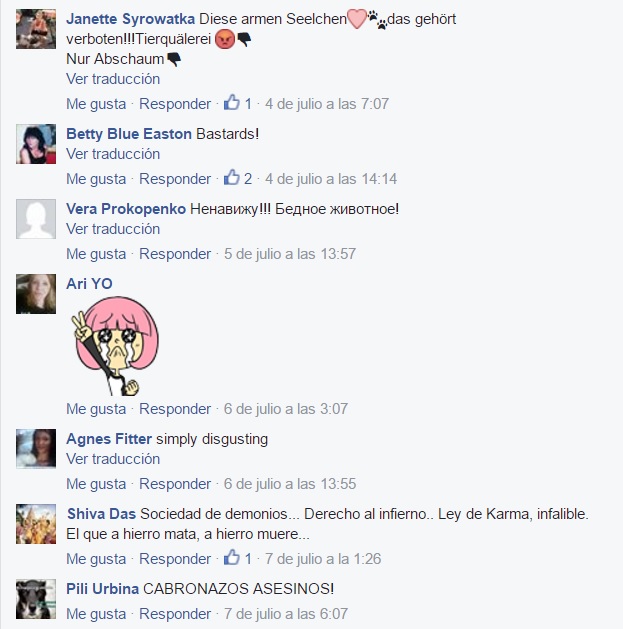The image size is (623, 629).
Task: Like Vera Prokopenko's comment with Me gusta
Action: pyautogui.click(x=96, y=254)
